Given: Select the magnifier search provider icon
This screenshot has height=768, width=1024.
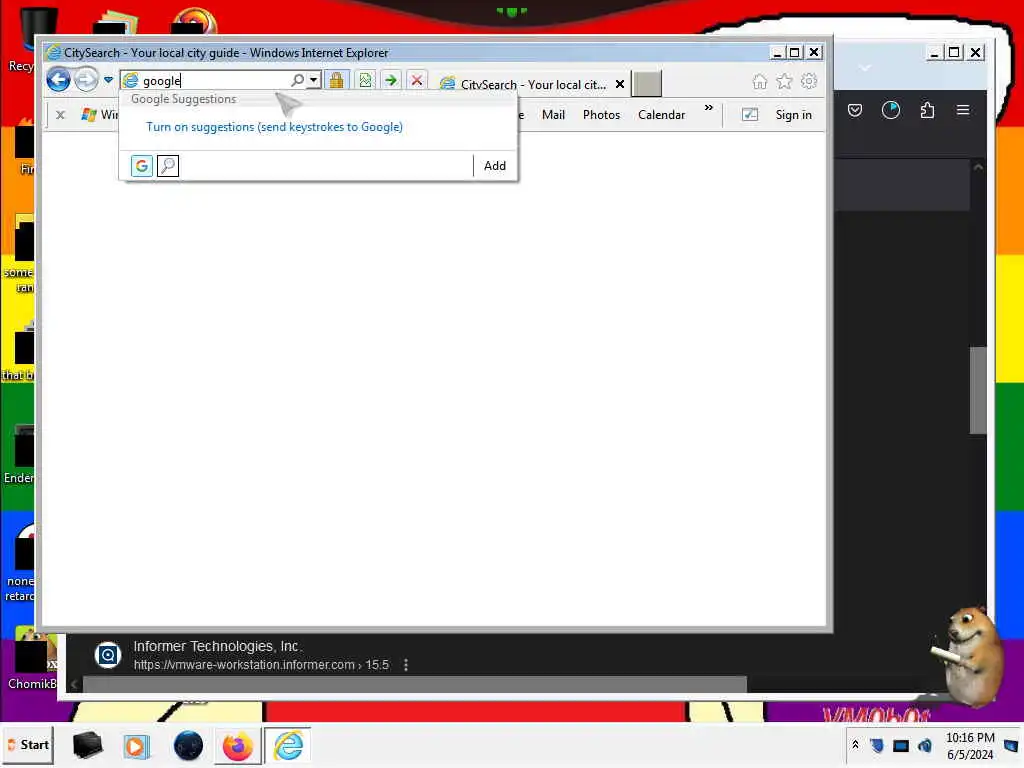Looking at the screenshot, I should [168, 166].
